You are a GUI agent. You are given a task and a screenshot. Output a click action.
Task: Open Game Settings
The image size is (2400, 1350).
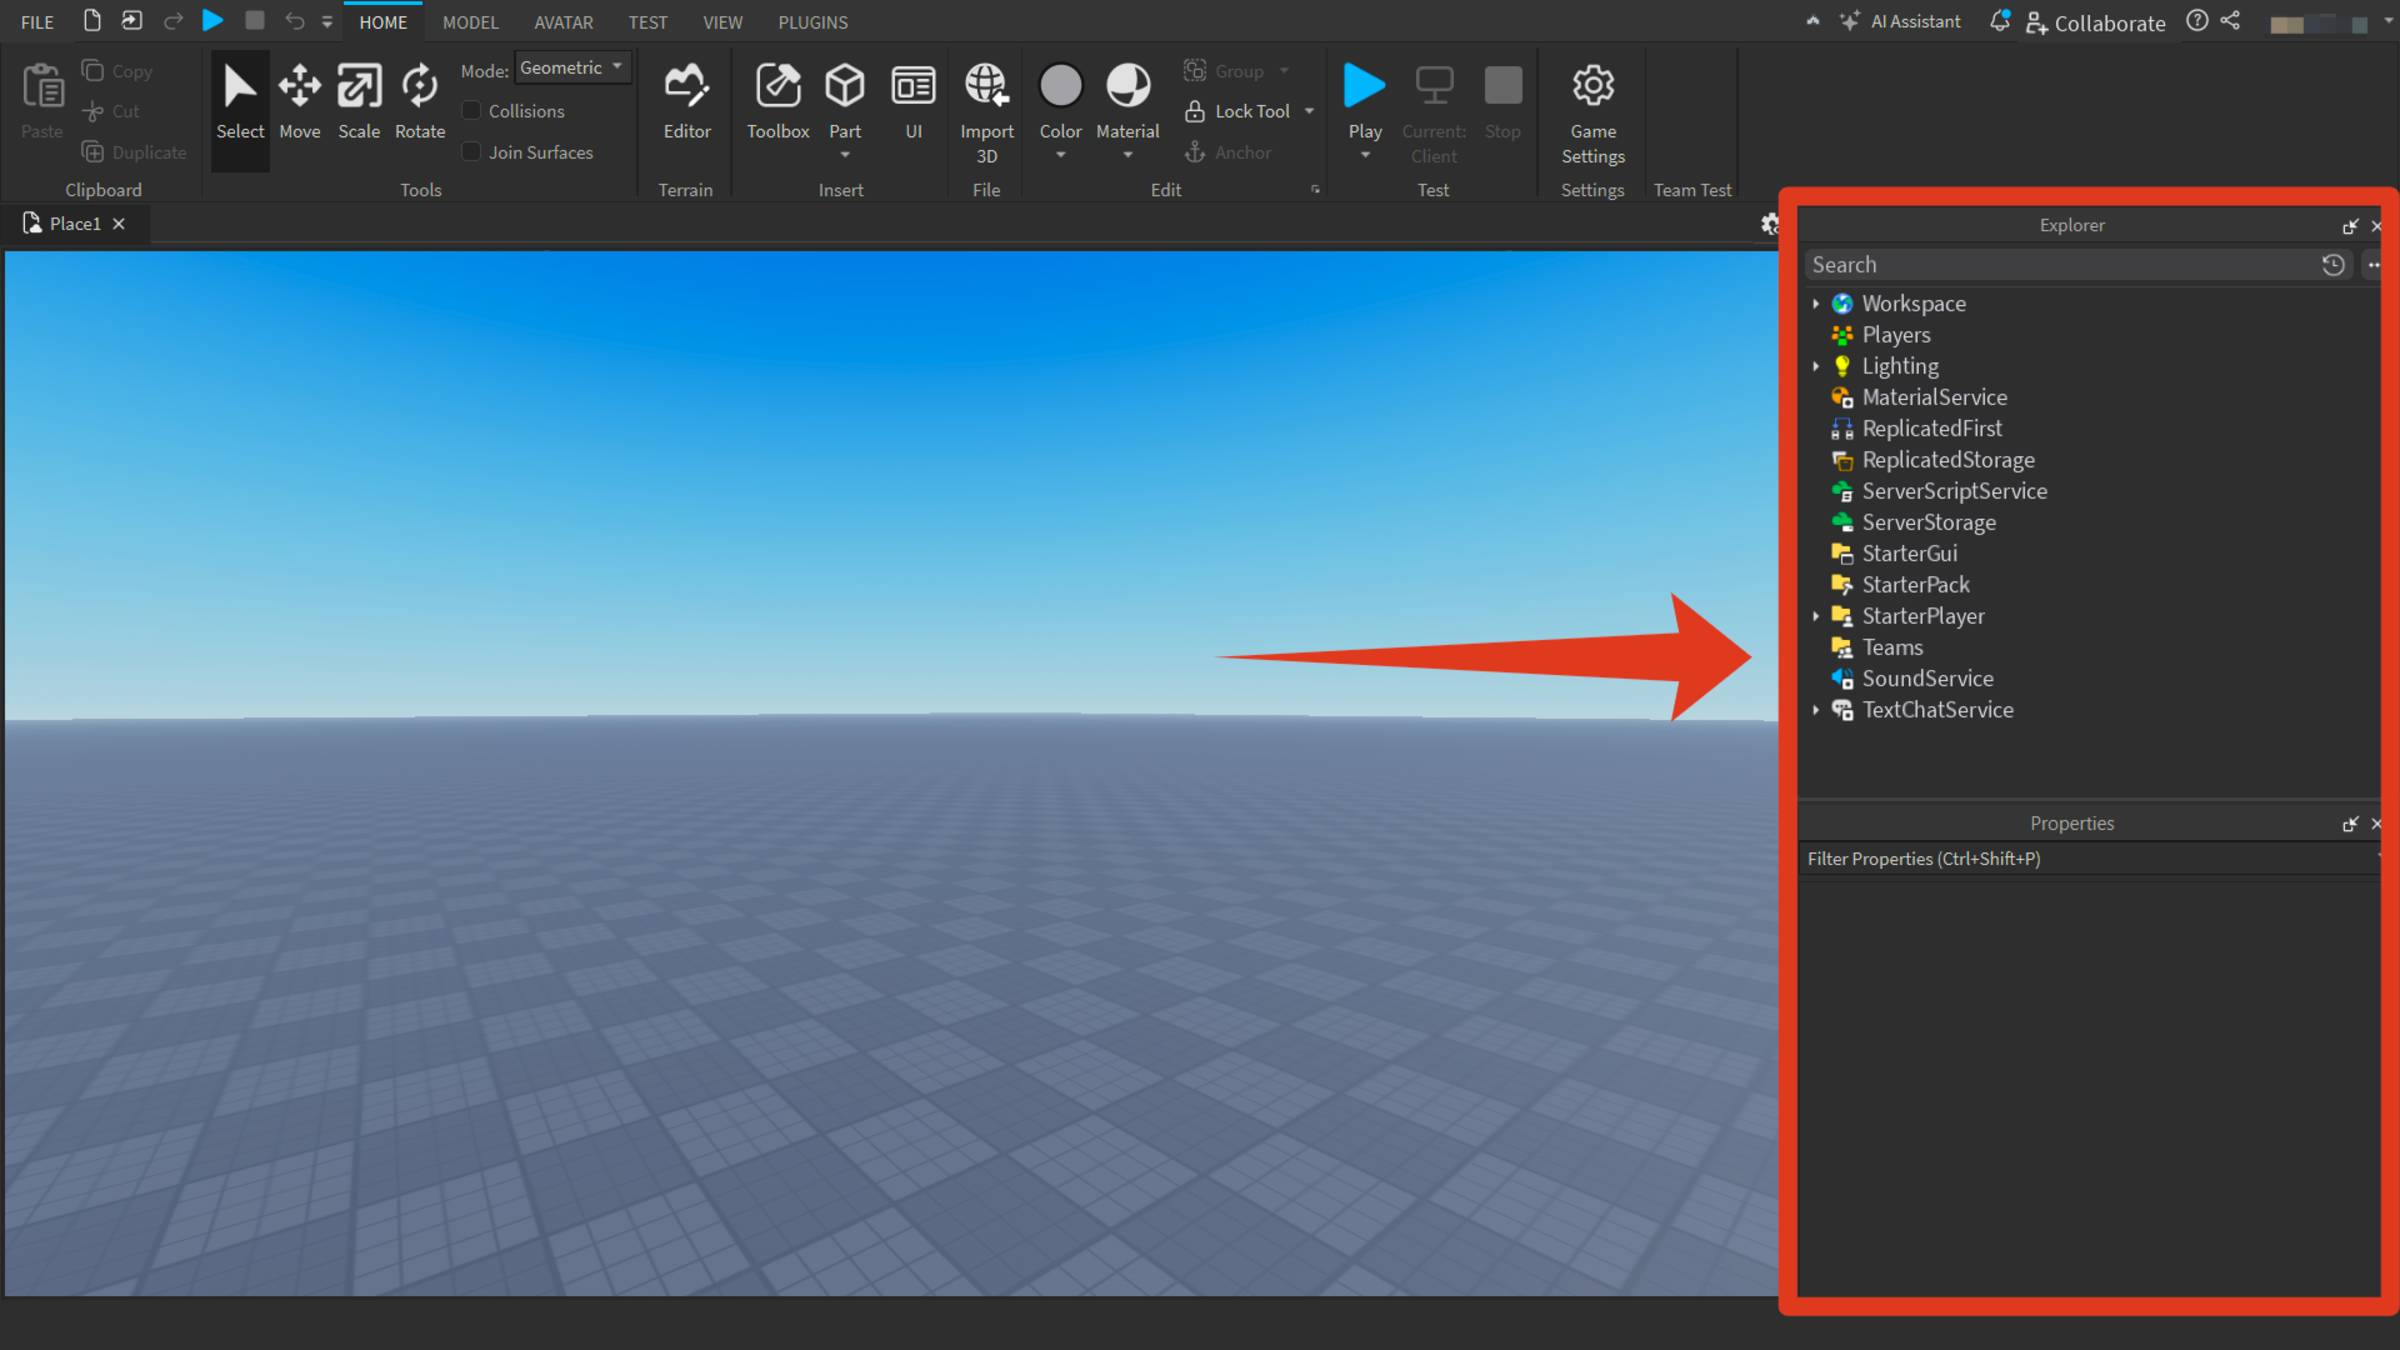tap(1592, 105)
